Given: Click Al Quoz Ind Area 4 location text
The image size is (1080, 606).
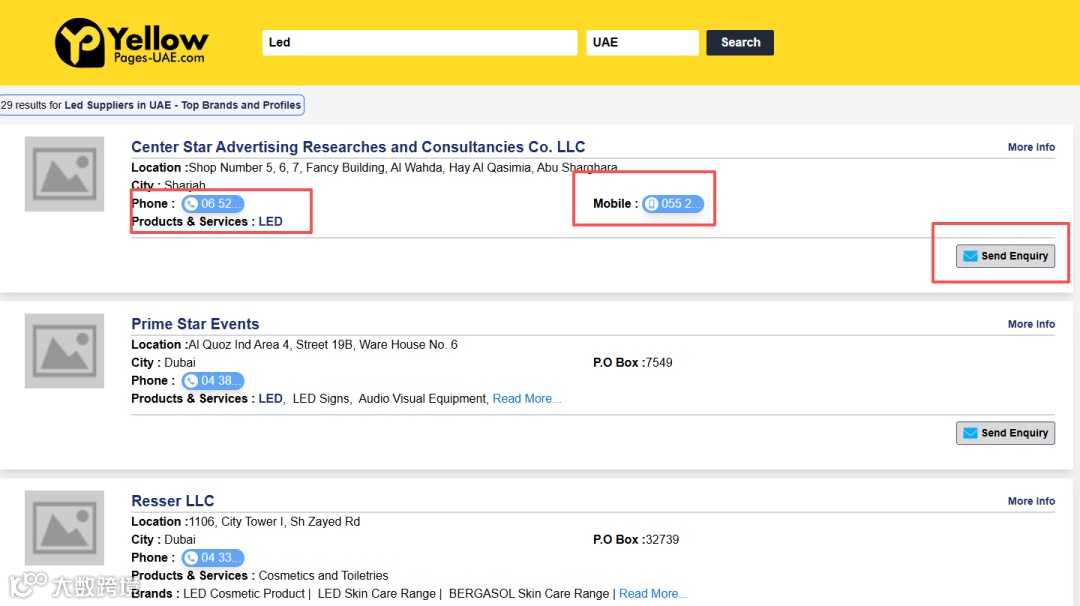Looking at the screenshot, I should pos(322,344).
